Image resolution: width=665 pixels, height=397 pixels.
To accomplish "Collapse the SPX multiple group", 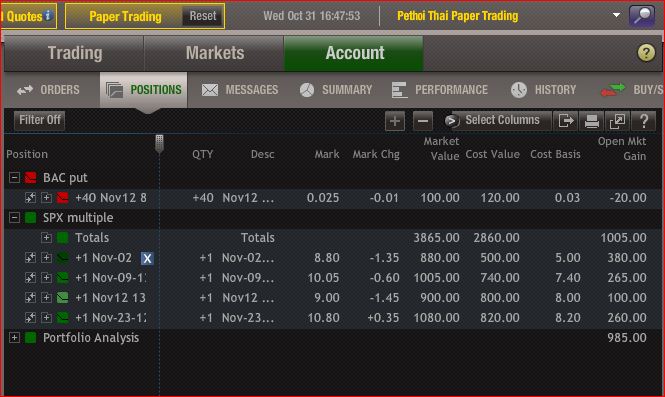I will point(14,218).
